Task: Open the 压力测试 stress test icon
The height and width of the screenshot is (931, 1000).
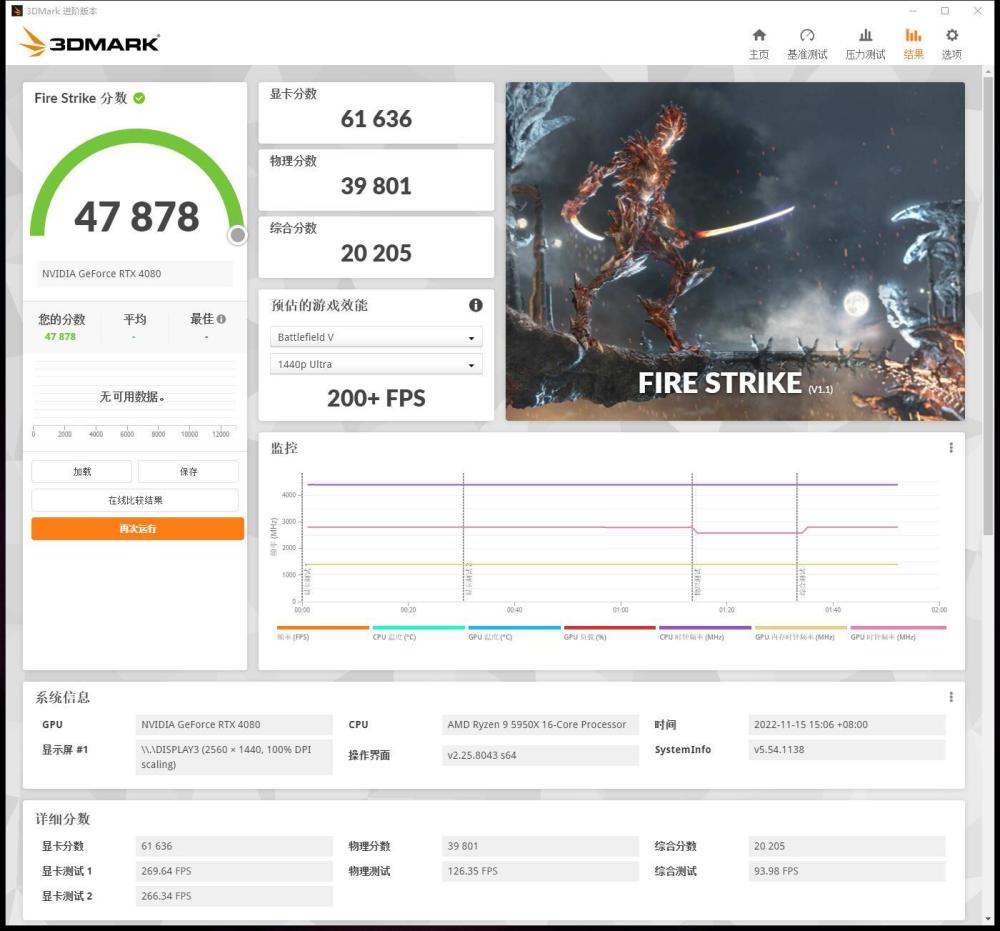Action: point(865,36)
